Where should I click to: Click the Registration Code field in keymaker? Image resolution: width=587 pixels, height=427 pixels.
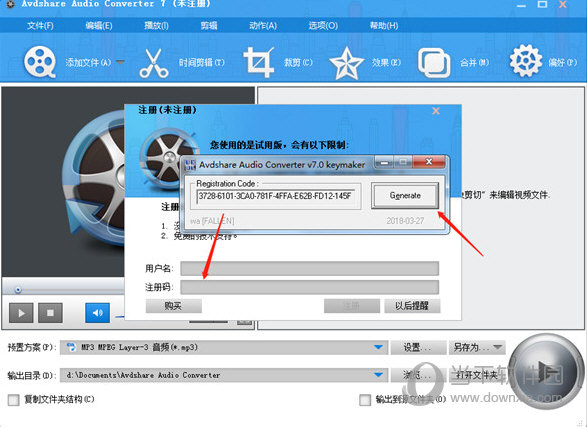[x=276, y=196]
